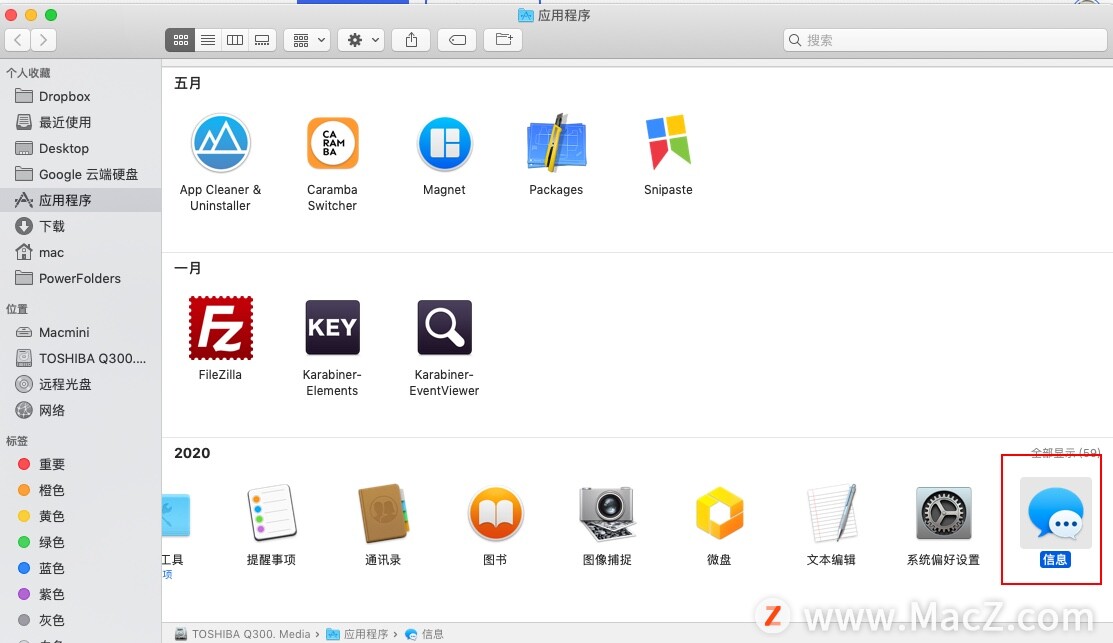
Task: Open PowerFolders in the sidebar
Action: [x=81, y=278]
